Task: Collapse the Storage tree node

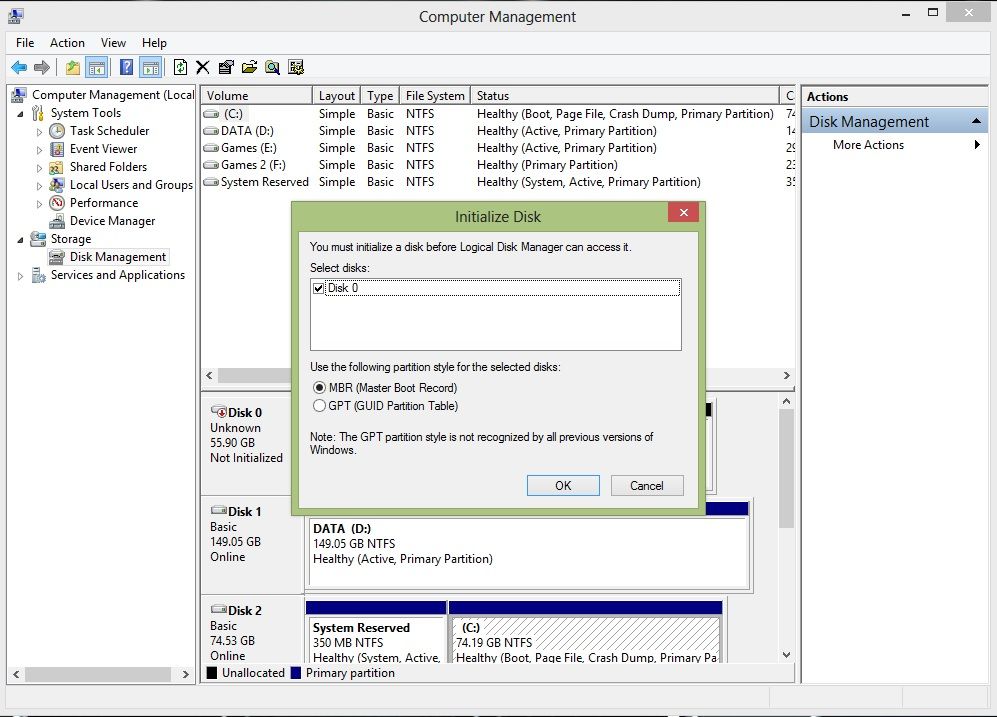Action: click(x=20, y=240)
